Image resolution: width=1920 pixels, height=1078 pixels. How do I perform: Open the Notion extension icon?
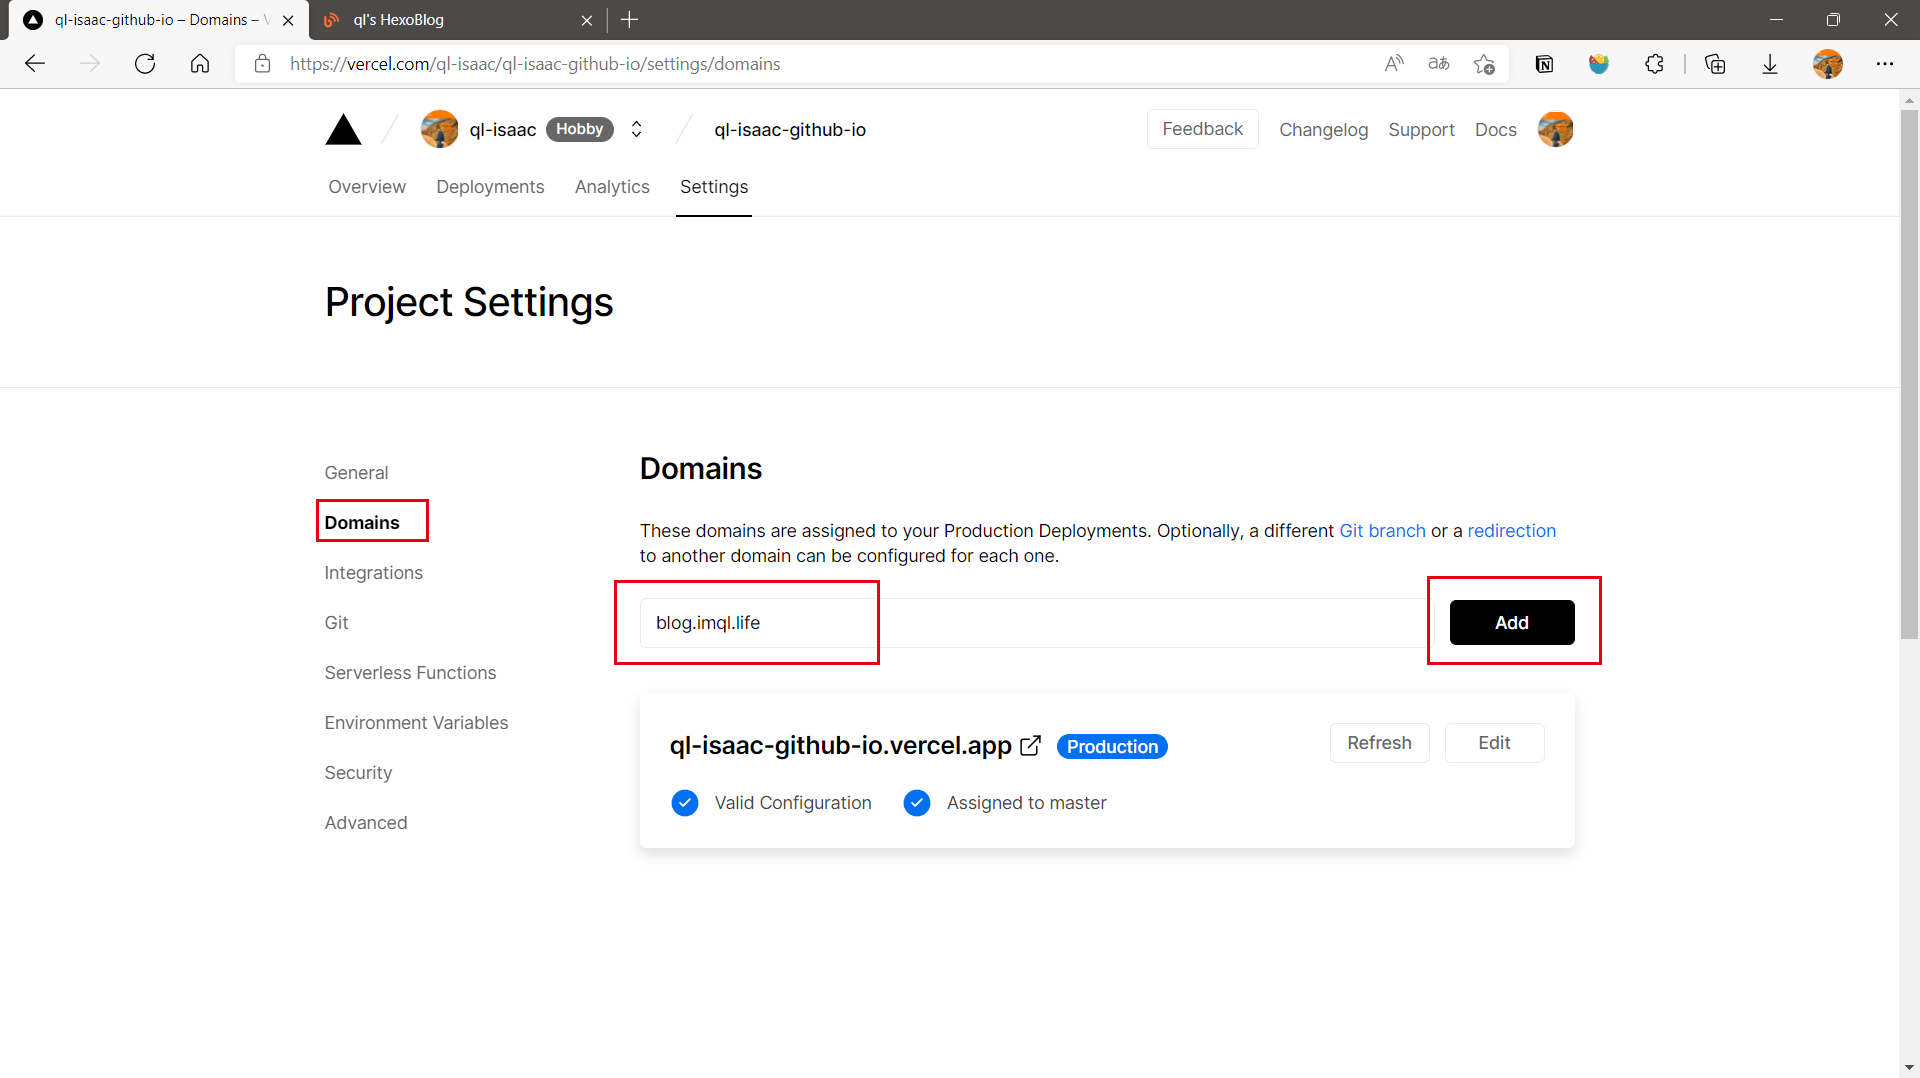coord(1544,64)
